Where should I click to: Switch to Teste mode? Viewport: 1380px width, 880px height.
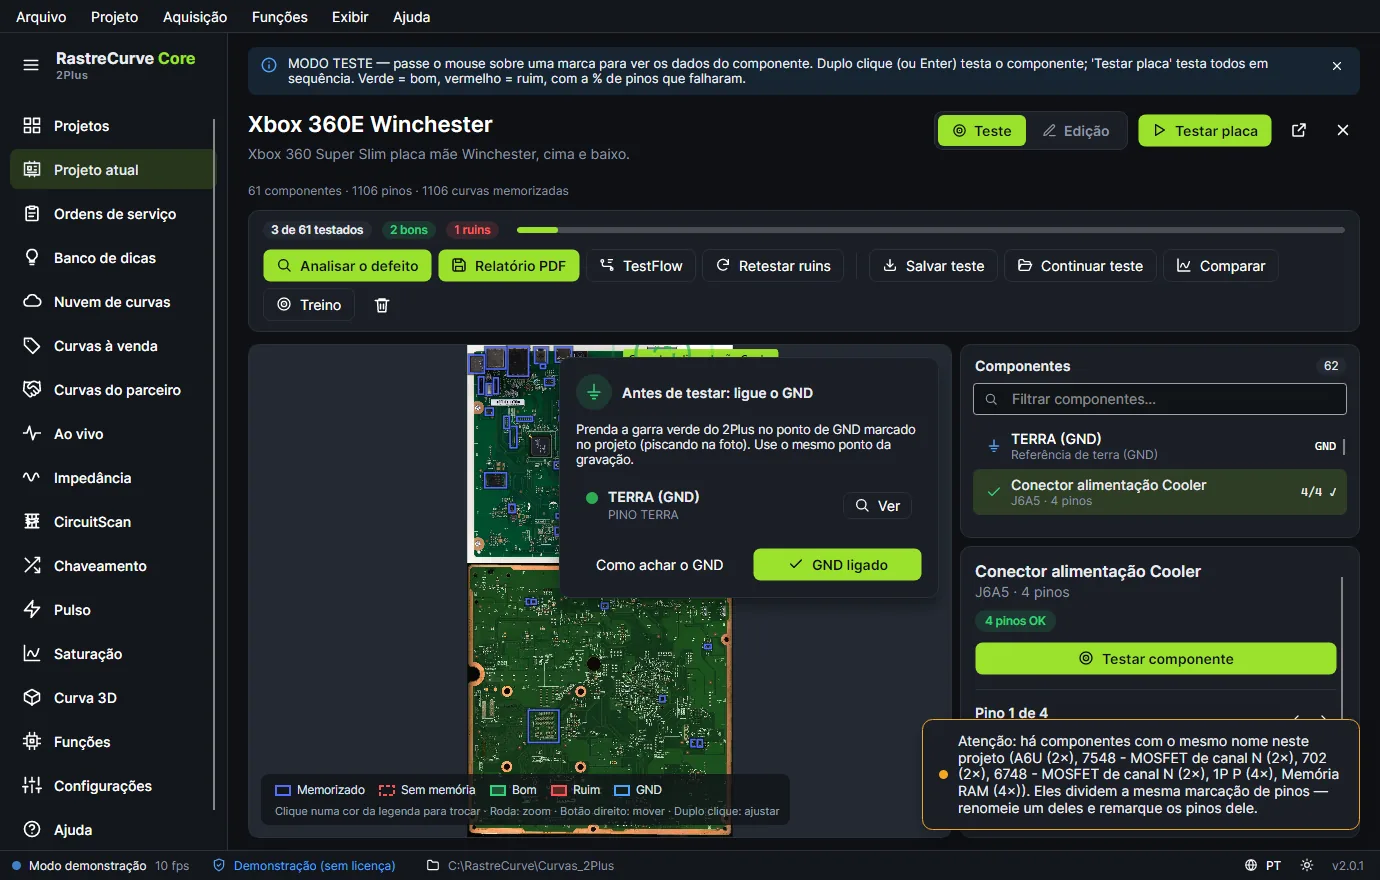[982, 131]
